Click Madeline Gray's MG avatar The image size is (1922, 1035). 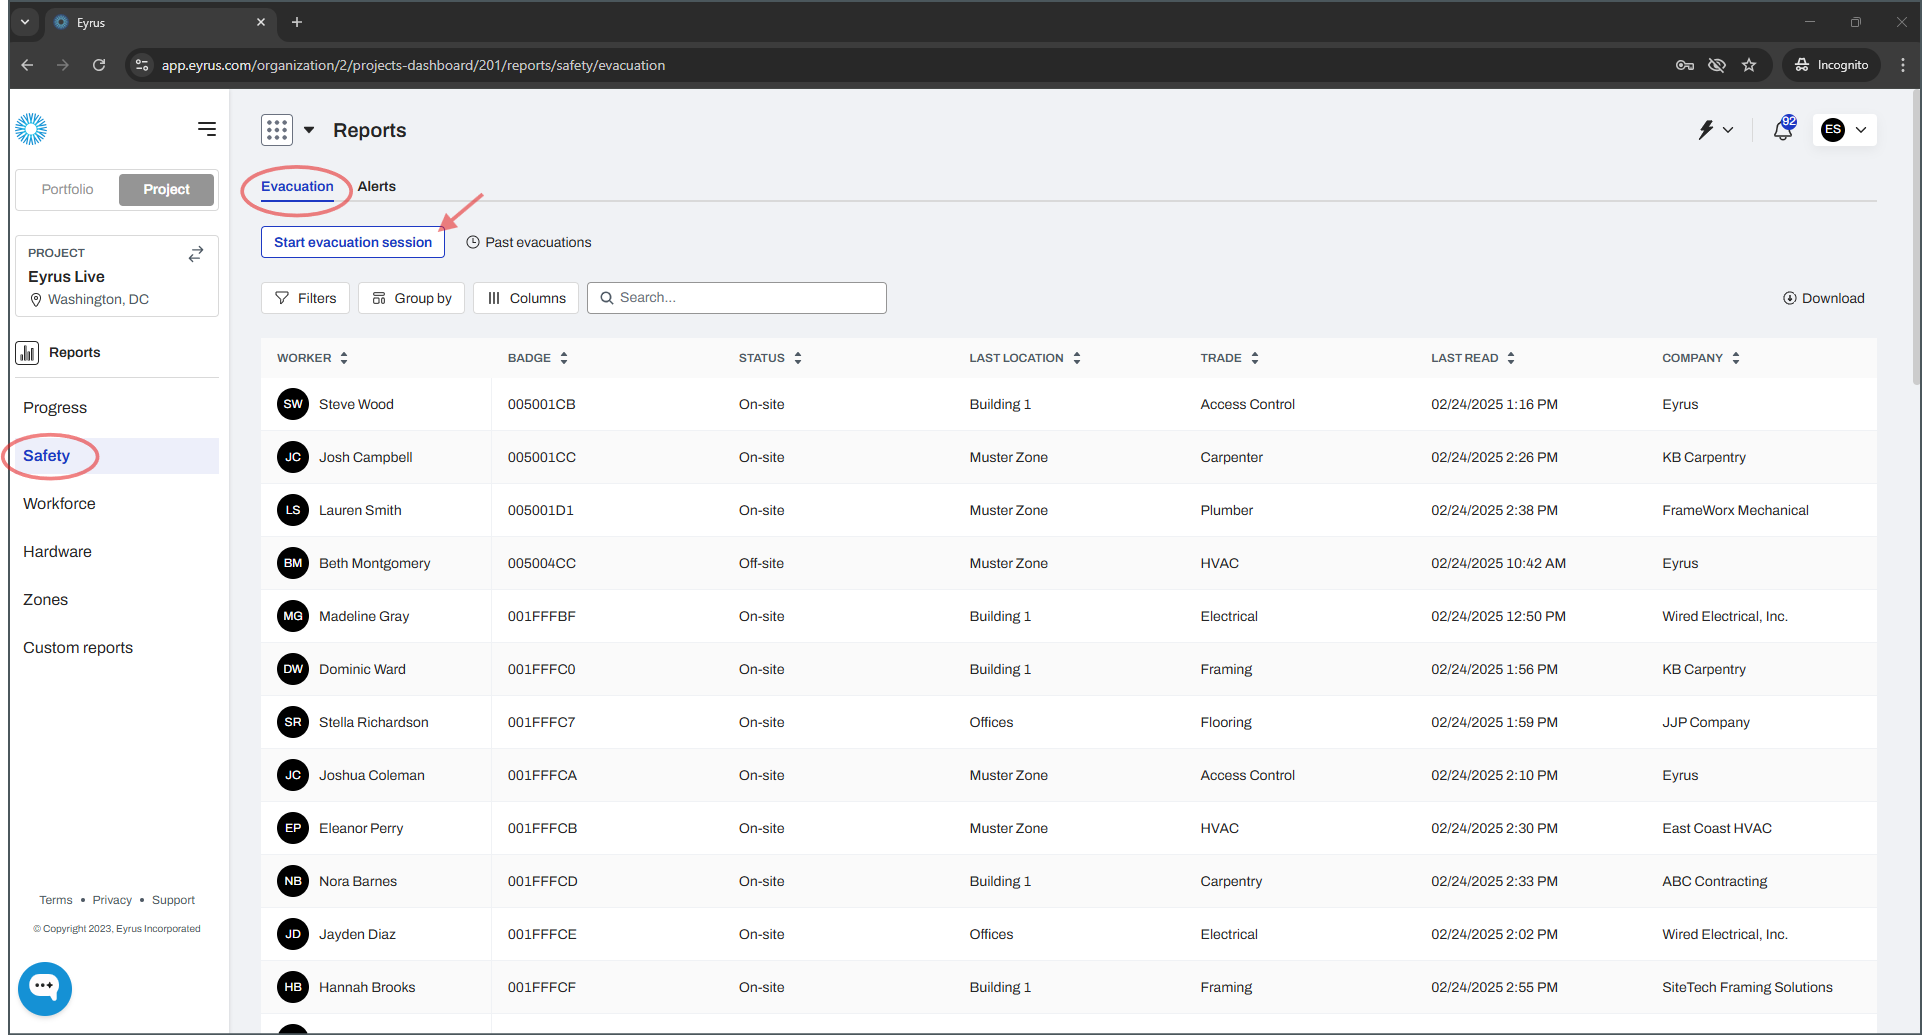point(293,616)
